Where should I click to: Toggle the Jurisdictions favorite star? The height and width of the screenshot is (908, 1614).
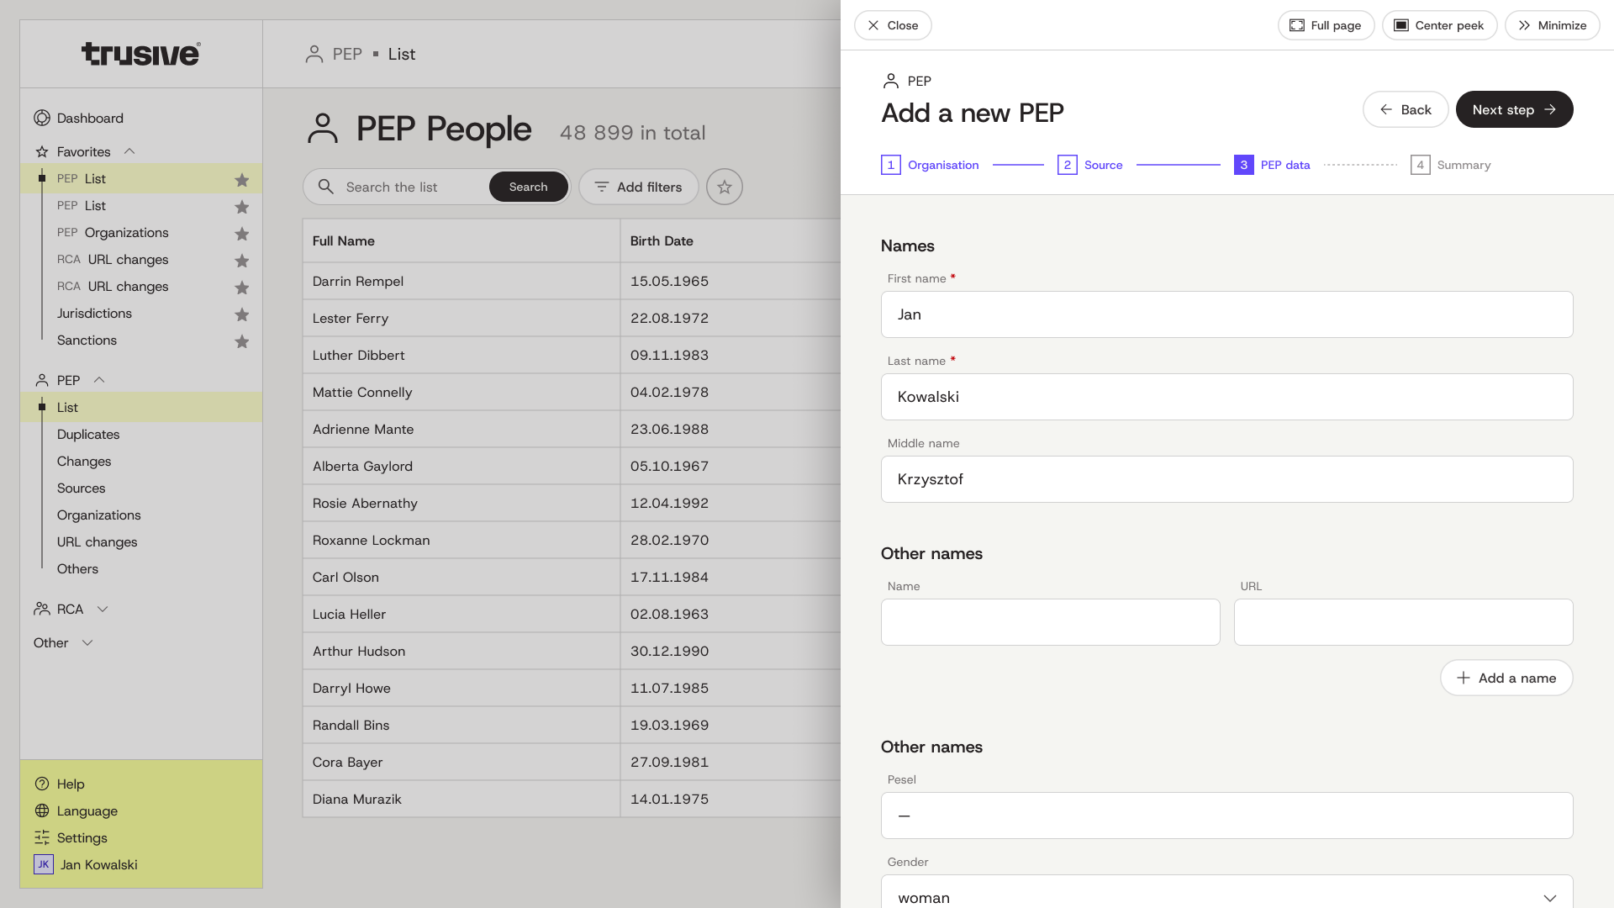[242, 314]
